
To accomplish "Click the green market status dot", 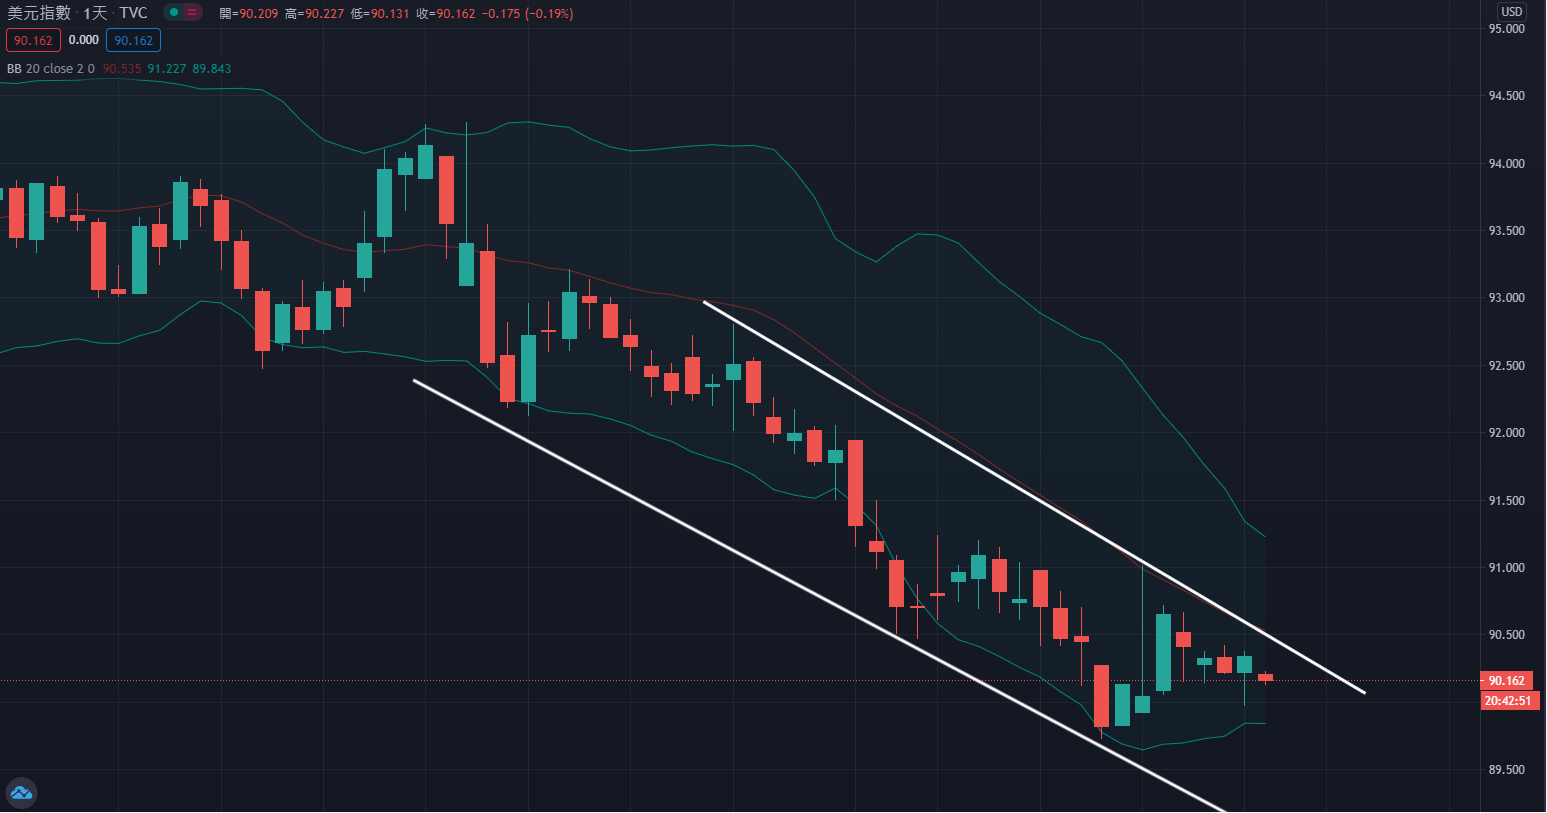I will pyautogui.click(x=174, y=13).
